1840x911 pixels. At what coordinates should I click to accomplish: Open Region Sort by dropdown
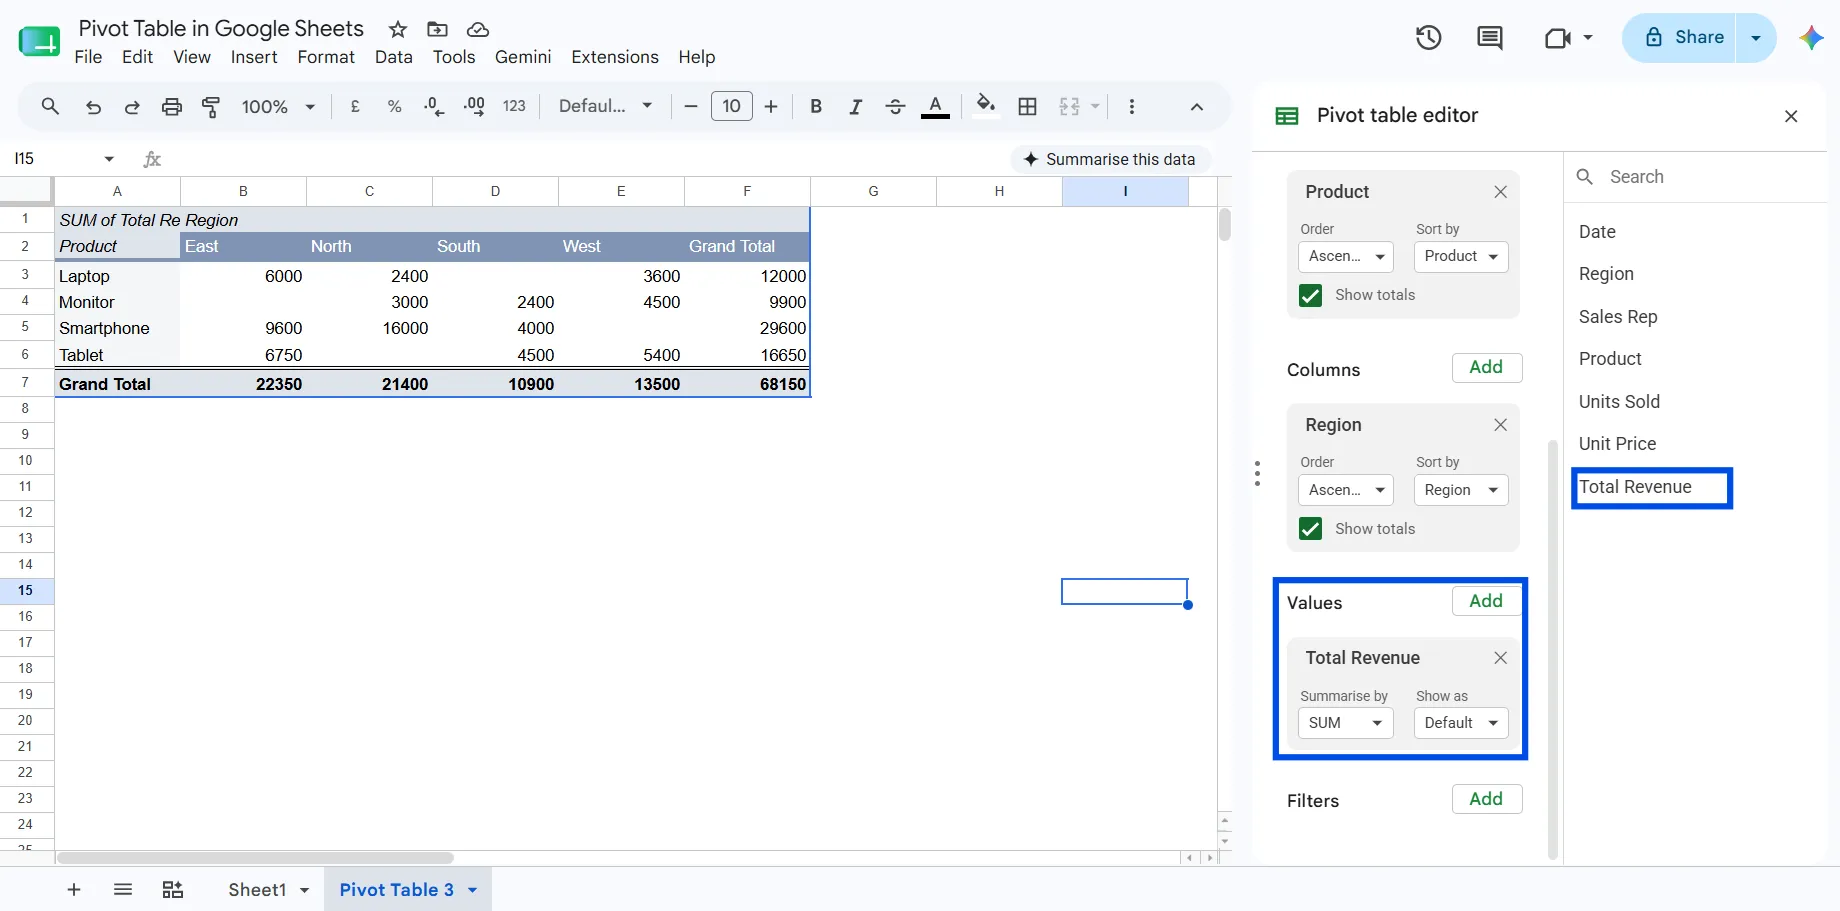[x=1461, y=490]
